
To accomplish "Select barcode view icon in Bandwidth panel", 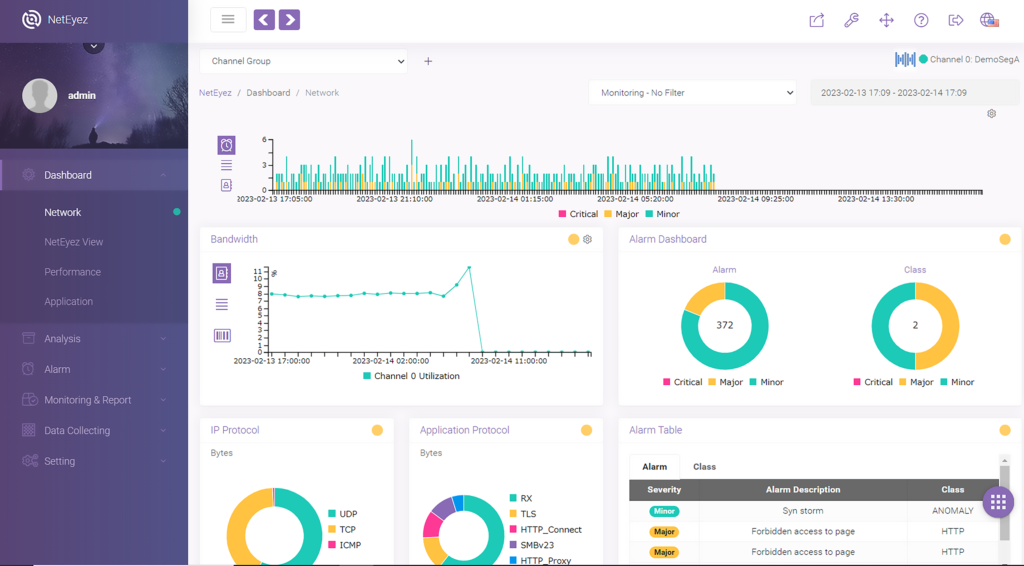I will tap(222, 336).
